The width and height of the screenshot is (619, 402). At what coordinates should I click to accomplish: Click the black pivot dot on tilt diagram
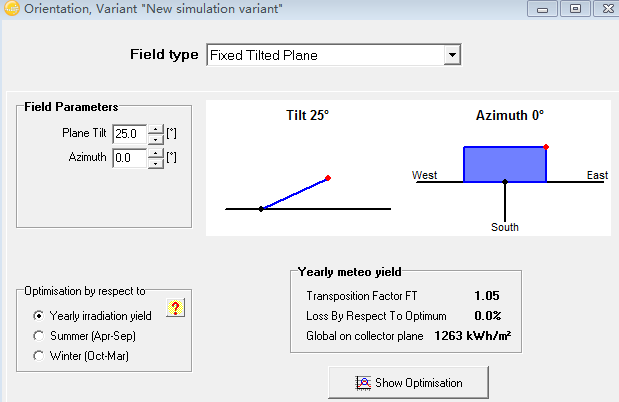coord(261,209)
